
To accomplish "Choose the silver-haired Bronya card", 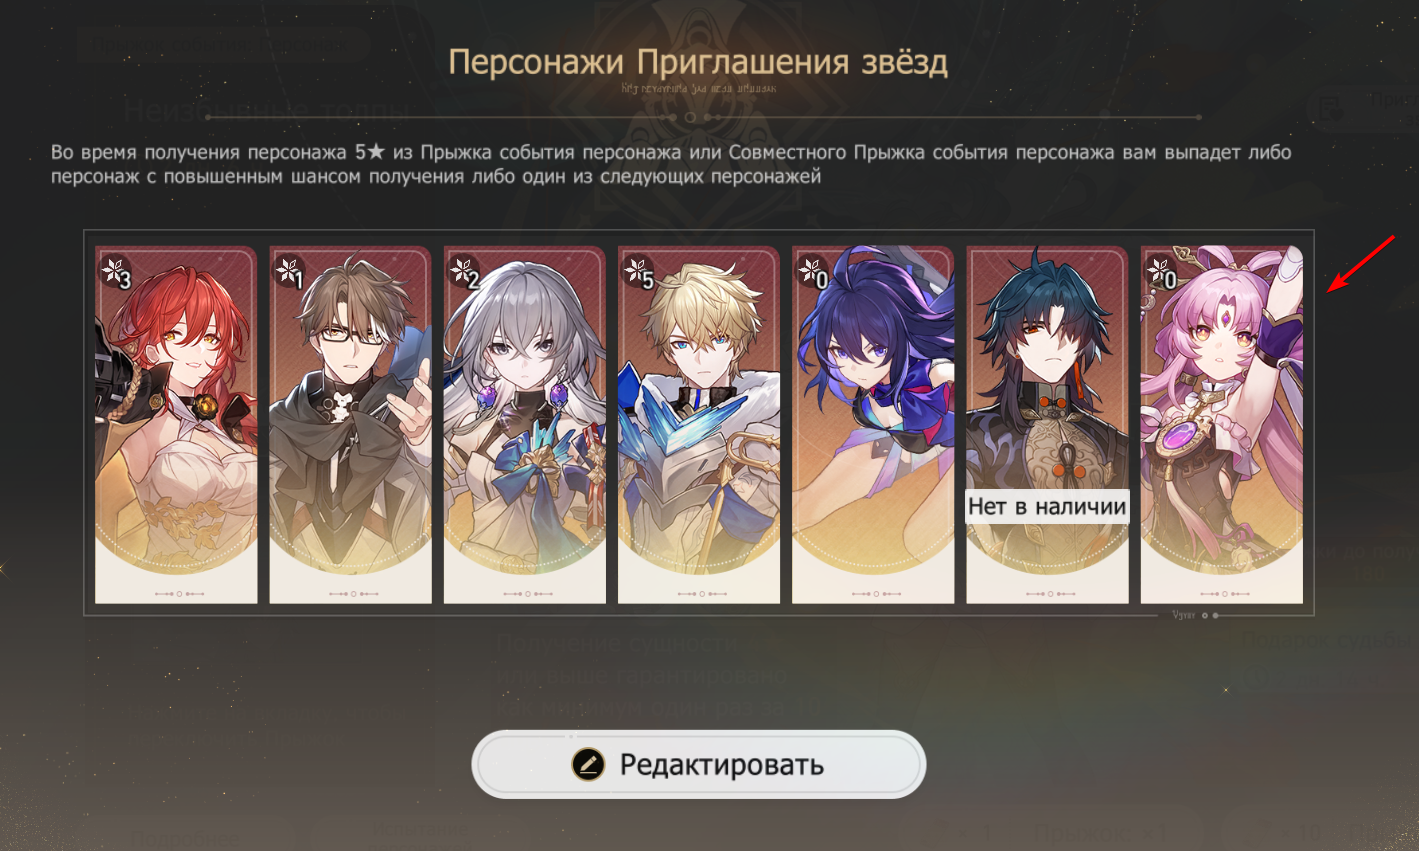I will point(525,425).
